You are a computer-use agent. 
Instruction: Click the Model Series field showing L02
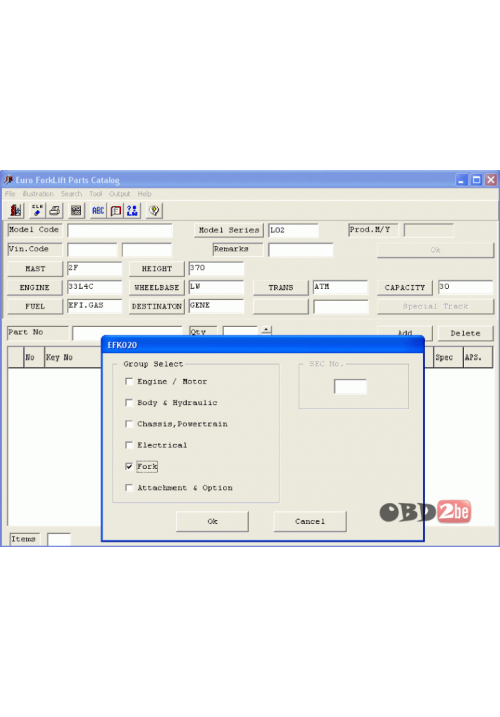293,230
